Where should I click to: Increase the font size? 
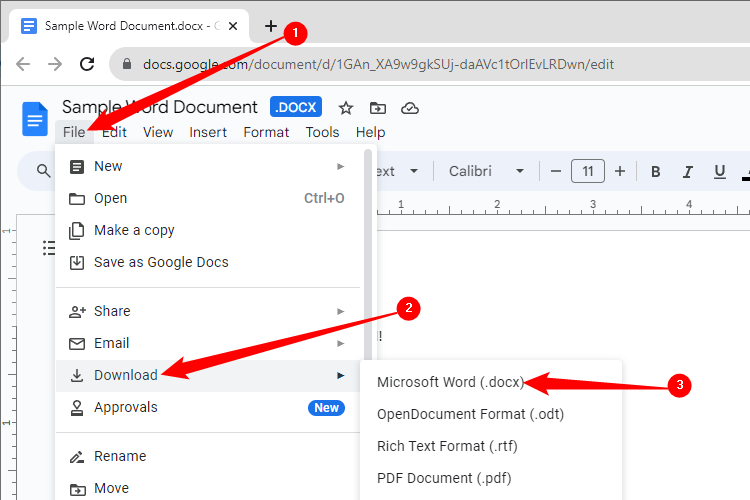coord(620,171)
